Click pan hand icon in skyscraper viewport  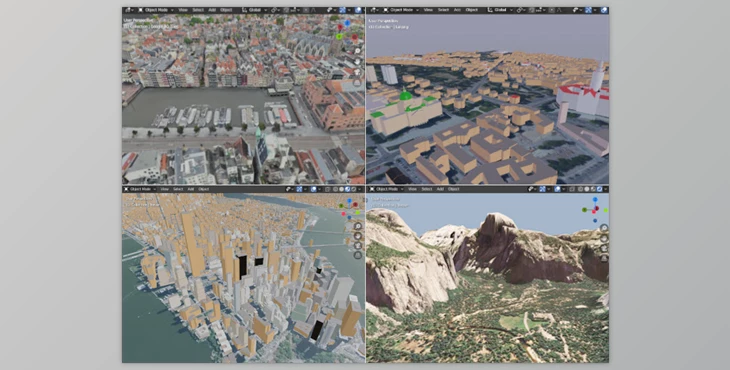pos(358,235)
